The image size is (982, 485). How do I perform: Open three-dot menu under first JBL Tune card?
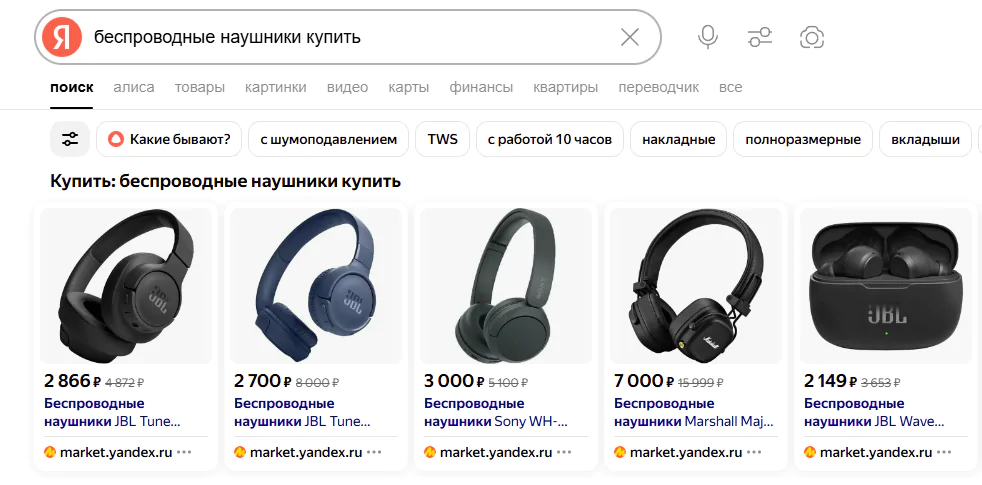pyautogui.click(x=184, y=452)
